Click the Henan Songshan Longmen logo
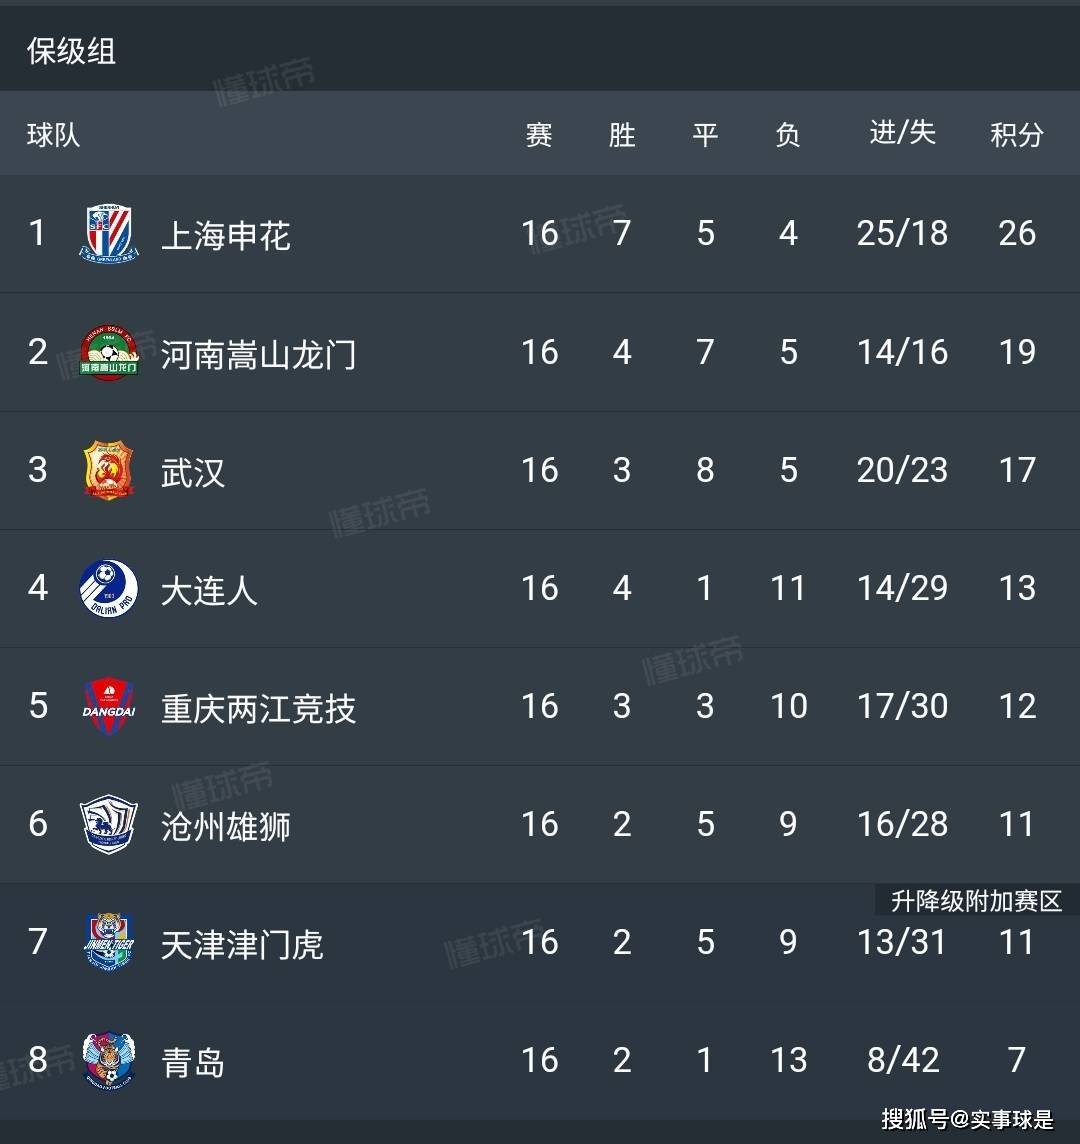 109,352
